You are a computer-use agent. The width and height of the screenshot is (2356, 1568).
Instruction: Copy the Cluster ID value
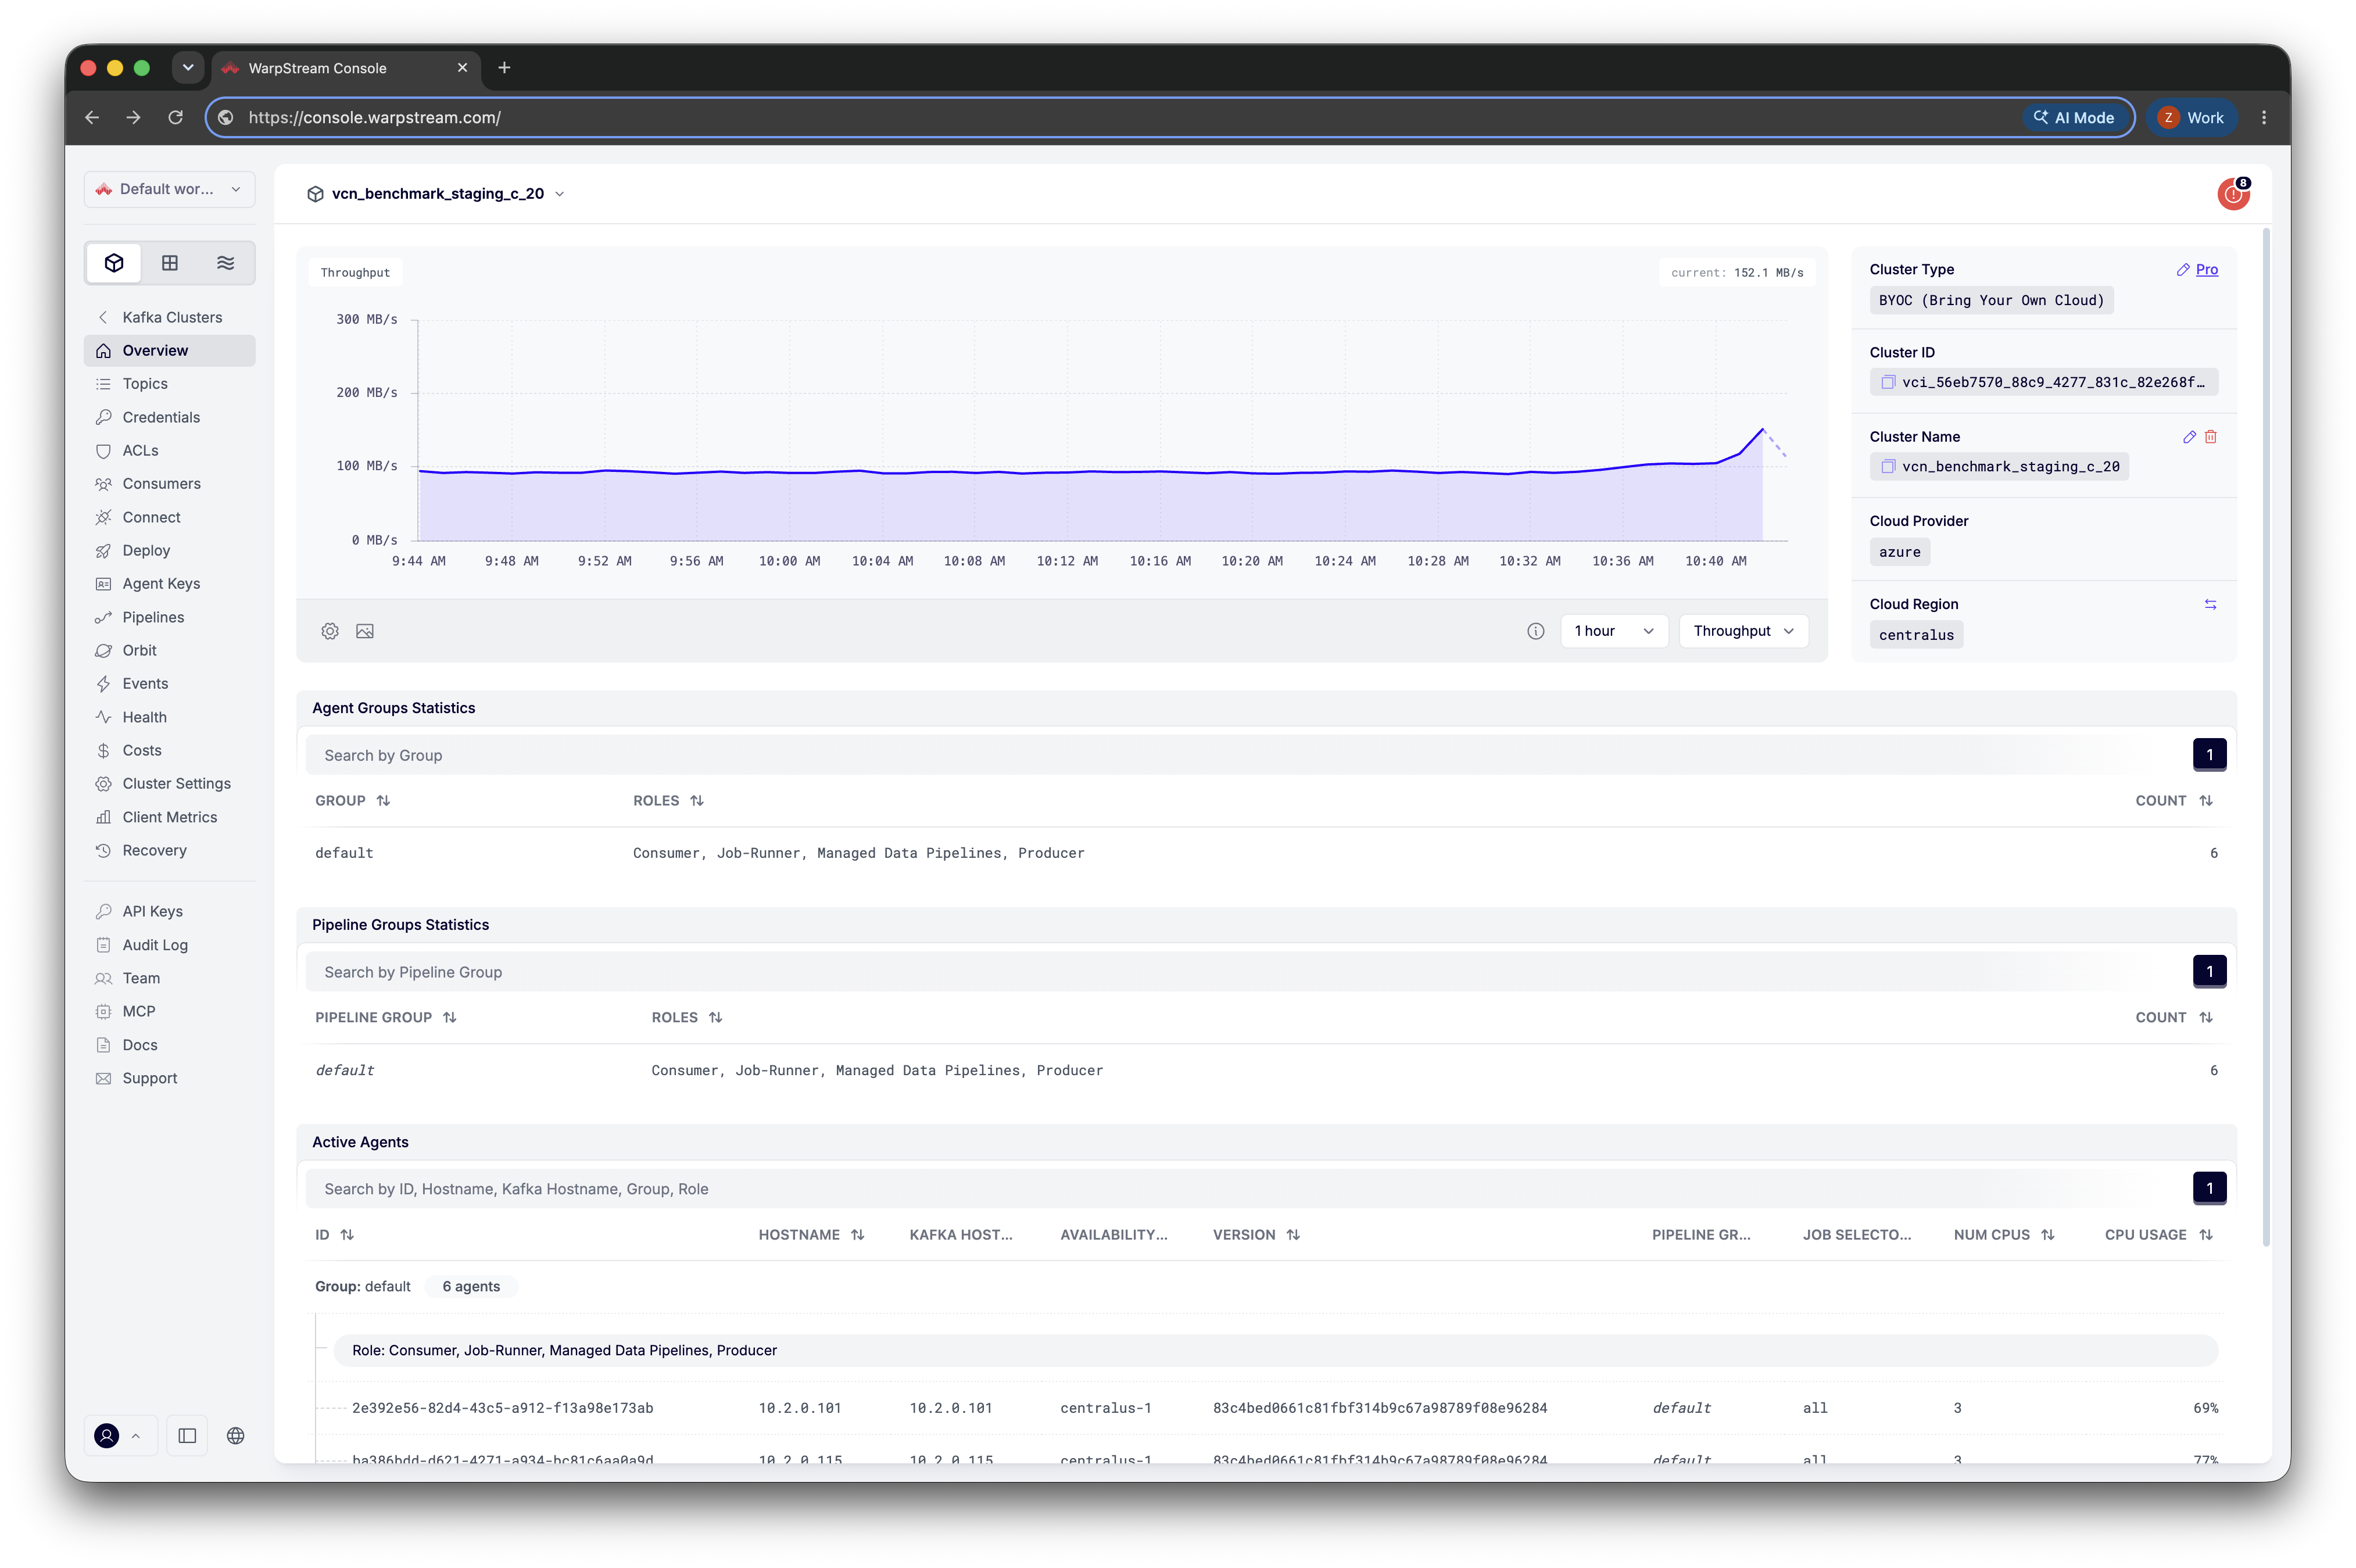1888,382
